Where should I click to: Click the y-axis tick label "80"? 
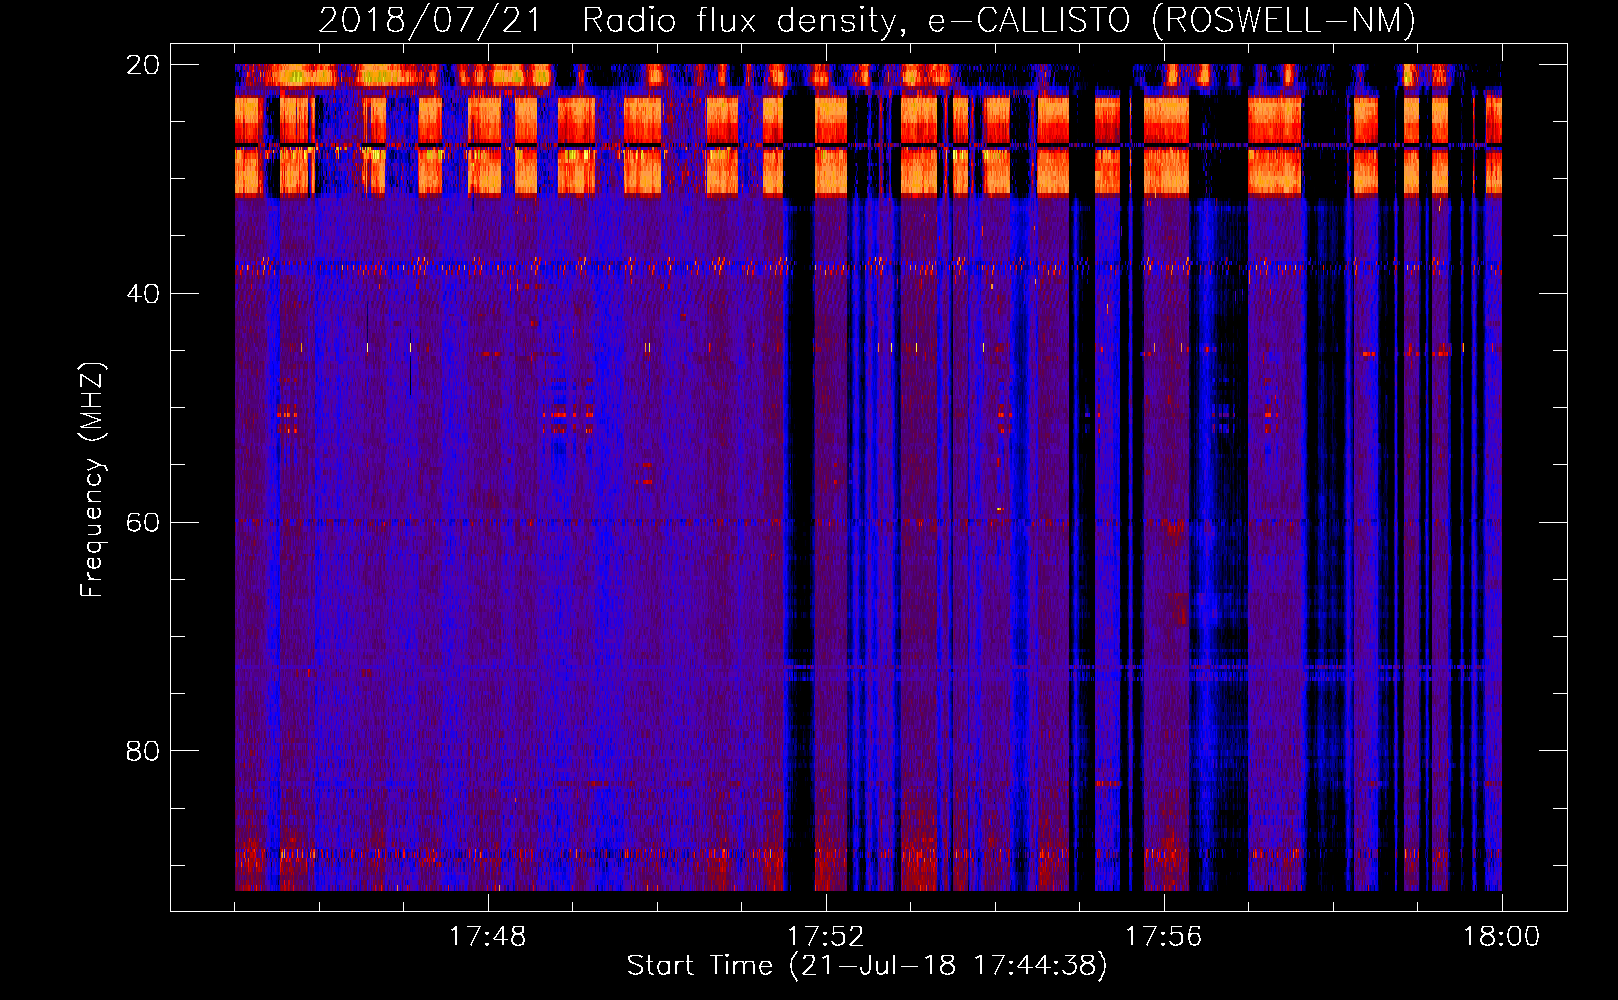click(143, 751)
